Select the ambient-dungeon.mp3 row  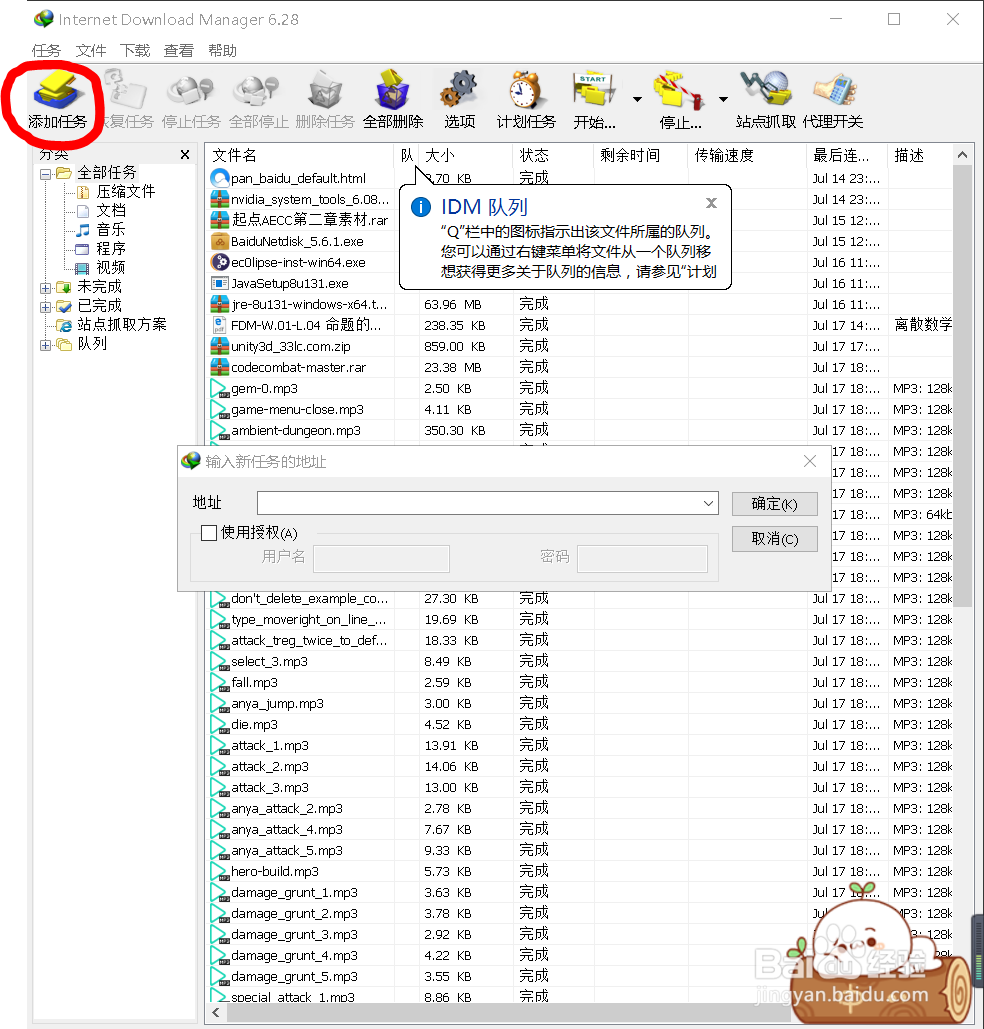tap(580, 430)
